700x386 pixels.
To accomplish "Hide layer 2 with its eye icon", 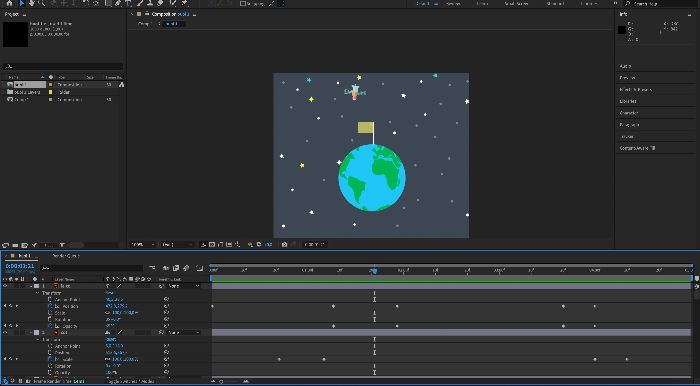I will coord(5,333).
